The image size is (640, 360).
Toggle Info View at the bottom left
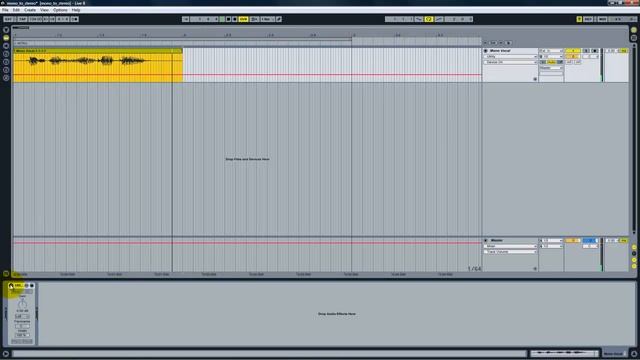tap(6, 354)
